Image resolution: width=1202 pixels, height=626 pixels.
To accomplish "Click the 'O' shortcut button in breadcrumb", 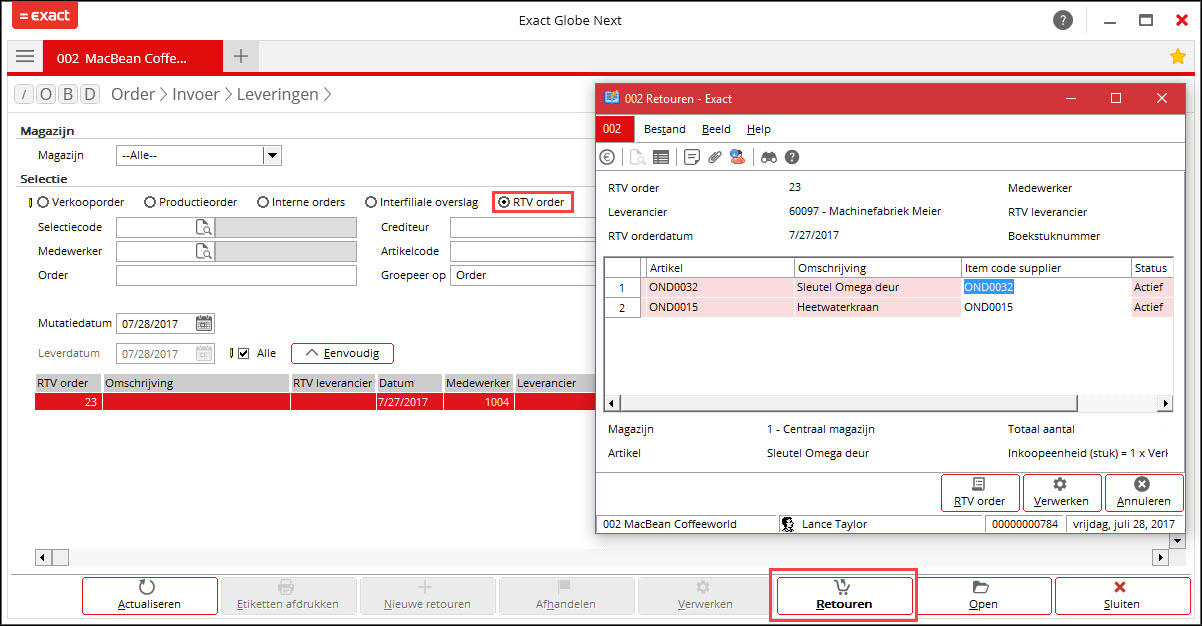I will click(x=47, y=95).
